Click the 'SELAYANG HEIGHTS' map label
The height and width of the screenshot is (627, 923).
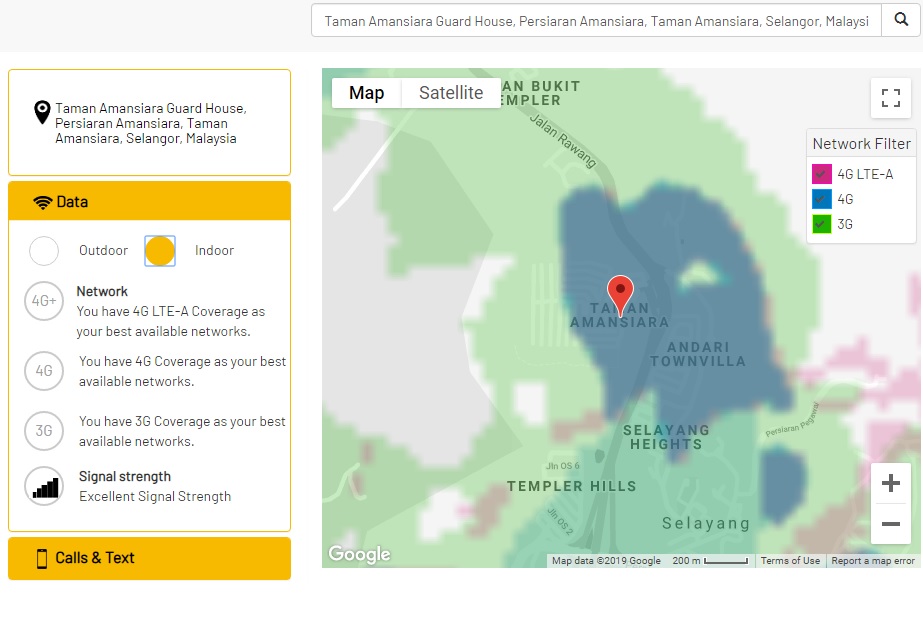click(x=666, y=437)
